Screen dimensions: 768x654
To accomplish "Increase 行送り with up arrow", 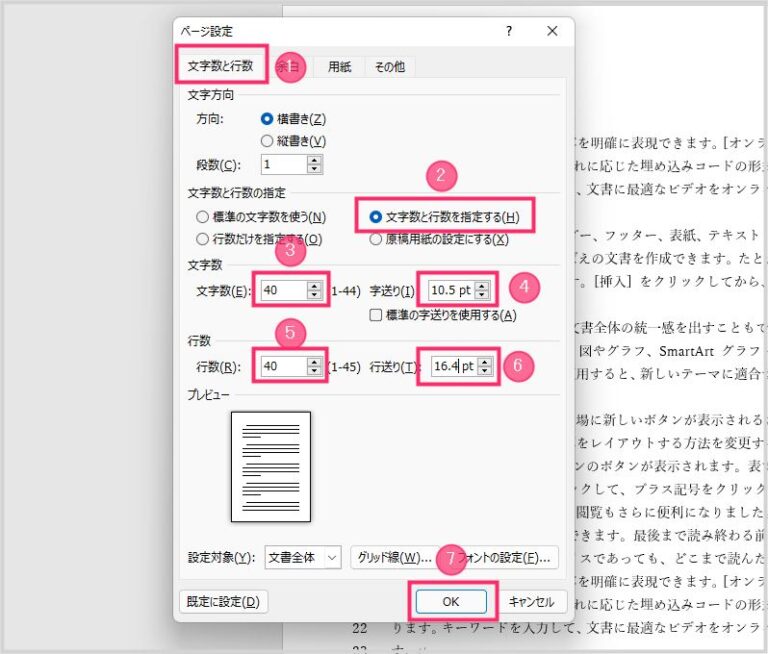I will [x=485, y=362].
